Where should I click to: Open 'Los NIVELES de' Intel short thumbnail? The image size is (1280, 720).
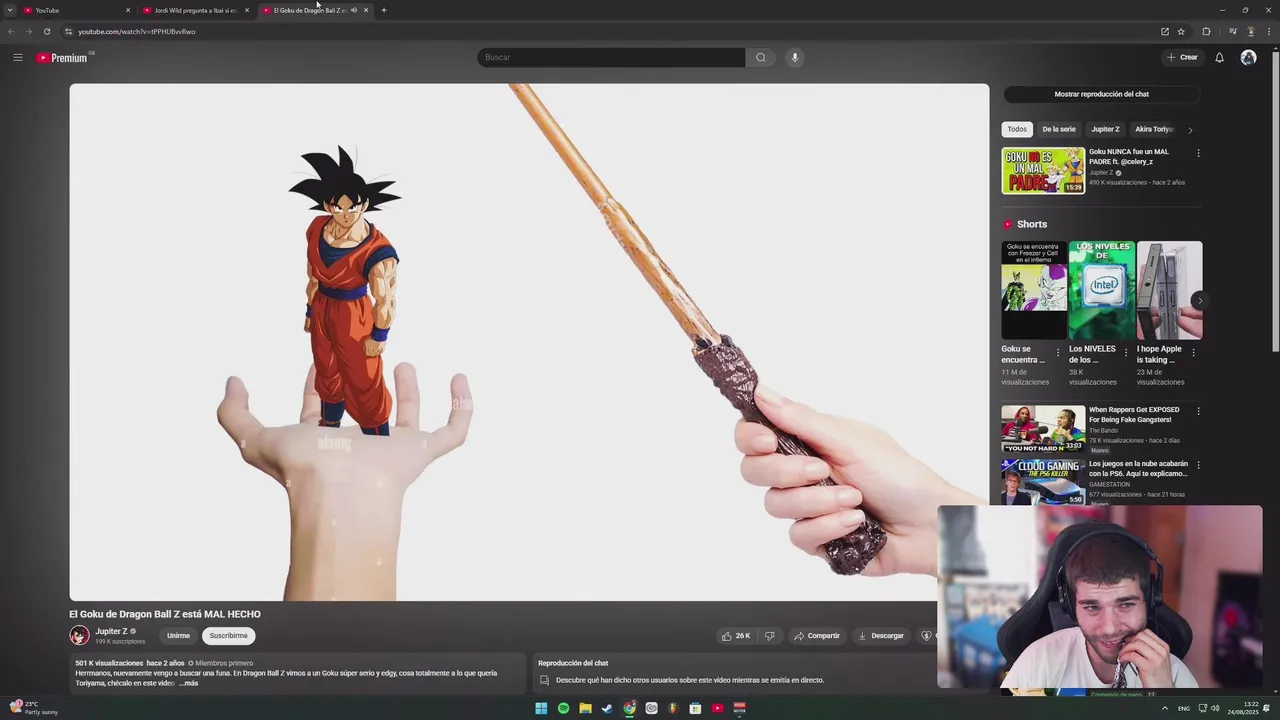tap(1101, 290)
